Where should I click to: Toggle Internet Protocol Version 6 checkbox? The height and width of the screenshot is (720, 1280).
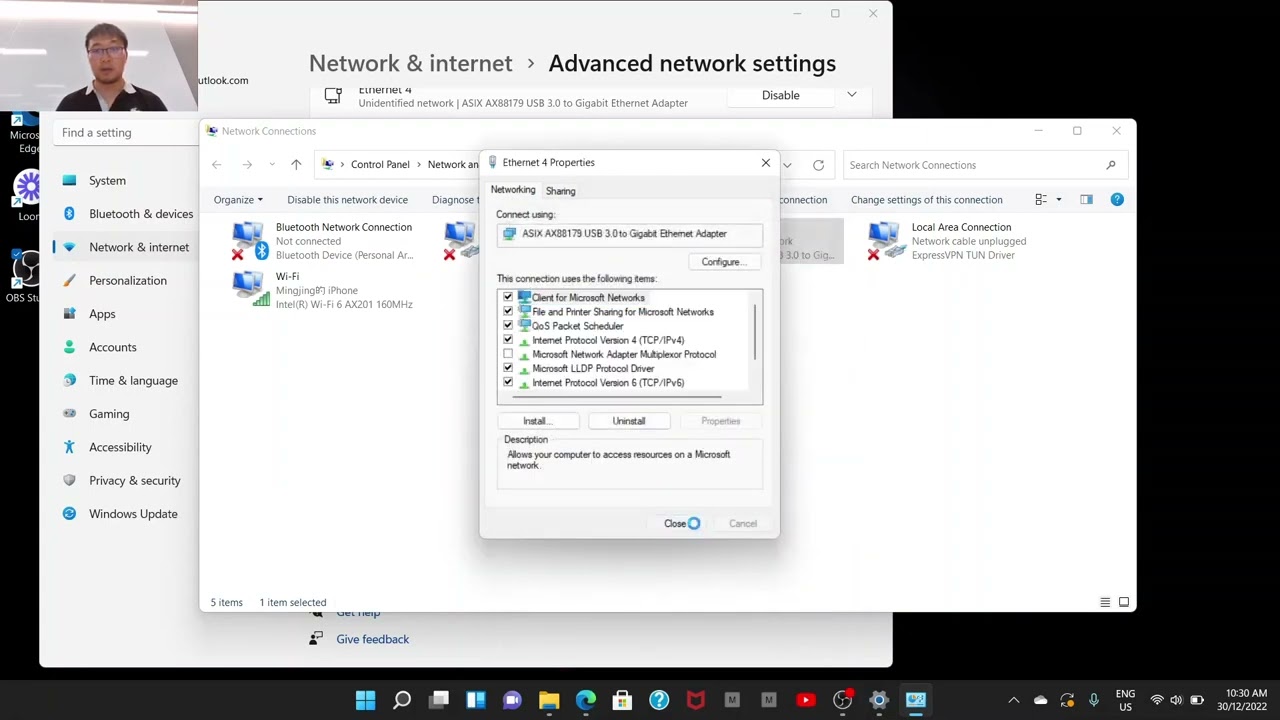pyautogui.click(x=508, y=382)
